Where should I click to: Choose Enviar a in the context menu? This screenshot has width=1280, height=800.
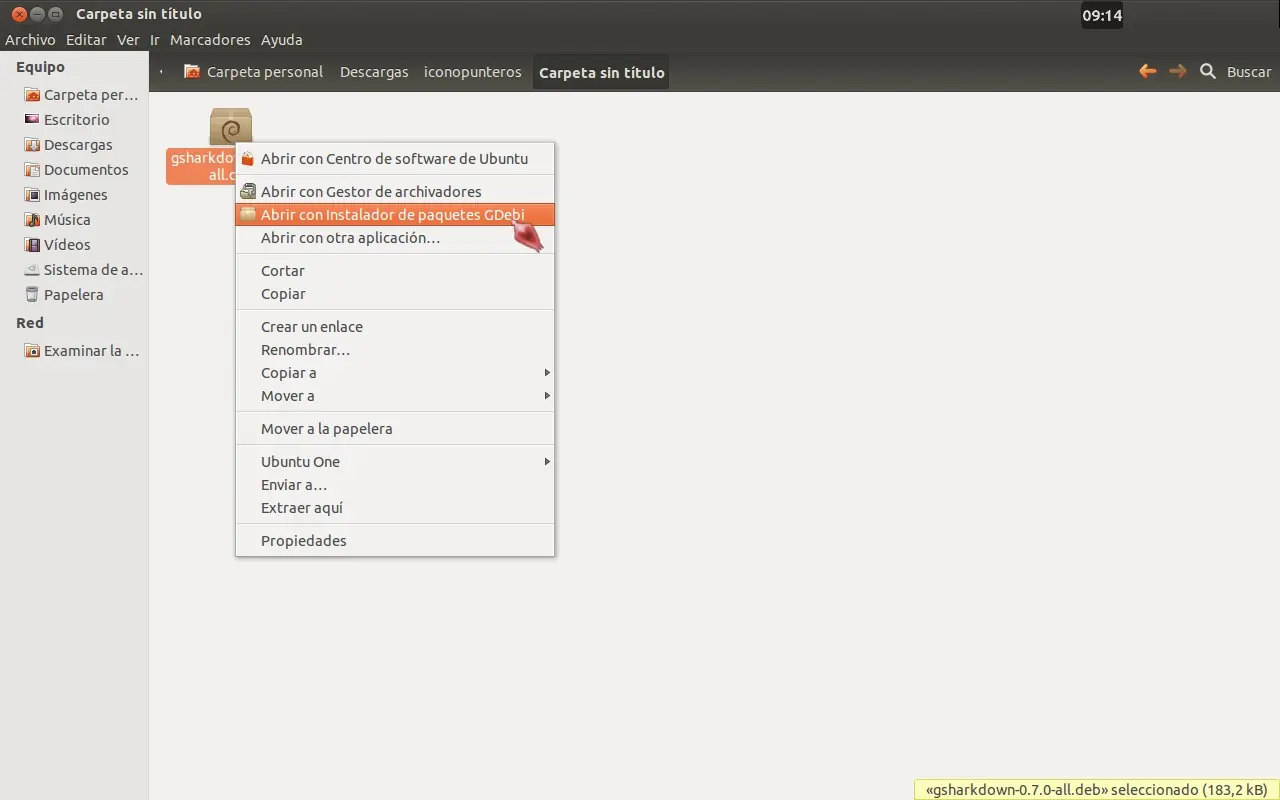[x=395, y=485]
